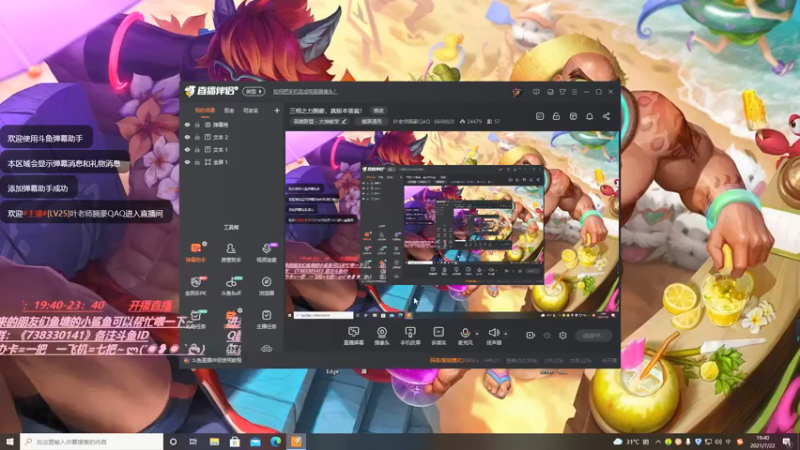Add a new scene with plus button
Screen dimensions: 800x450
pyautogui.click(x=277, y=110)
